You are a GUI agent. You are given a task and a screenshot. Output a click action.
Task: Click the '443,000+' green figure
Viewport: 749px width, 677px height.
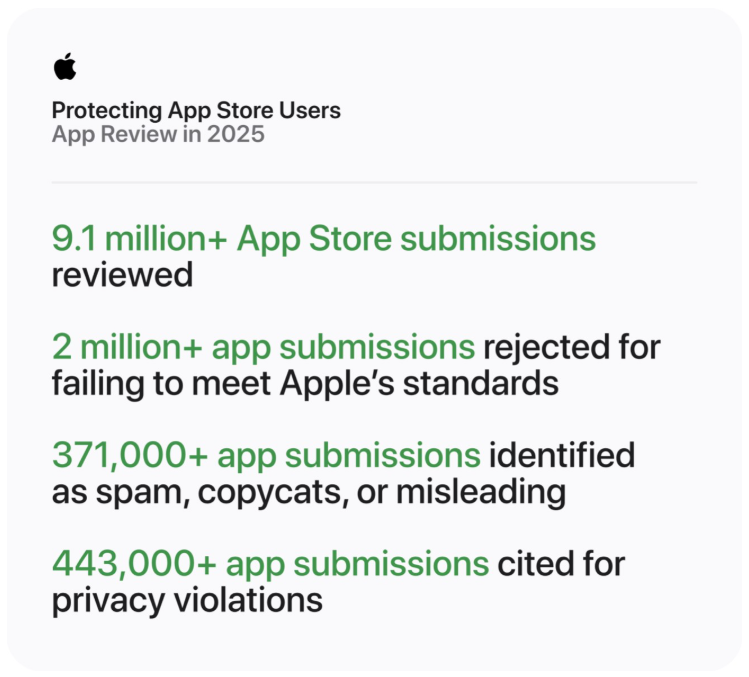(x=134, y=564)
